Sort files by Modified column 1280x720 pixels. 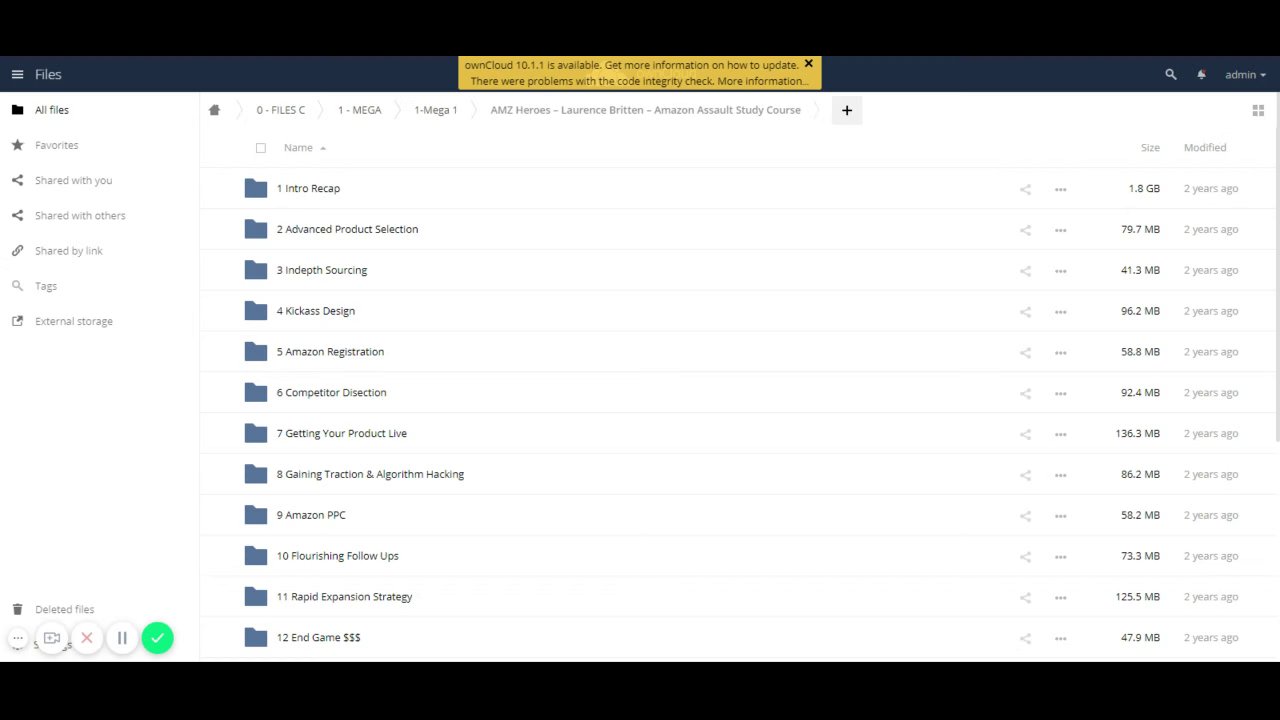(1205, 148)
